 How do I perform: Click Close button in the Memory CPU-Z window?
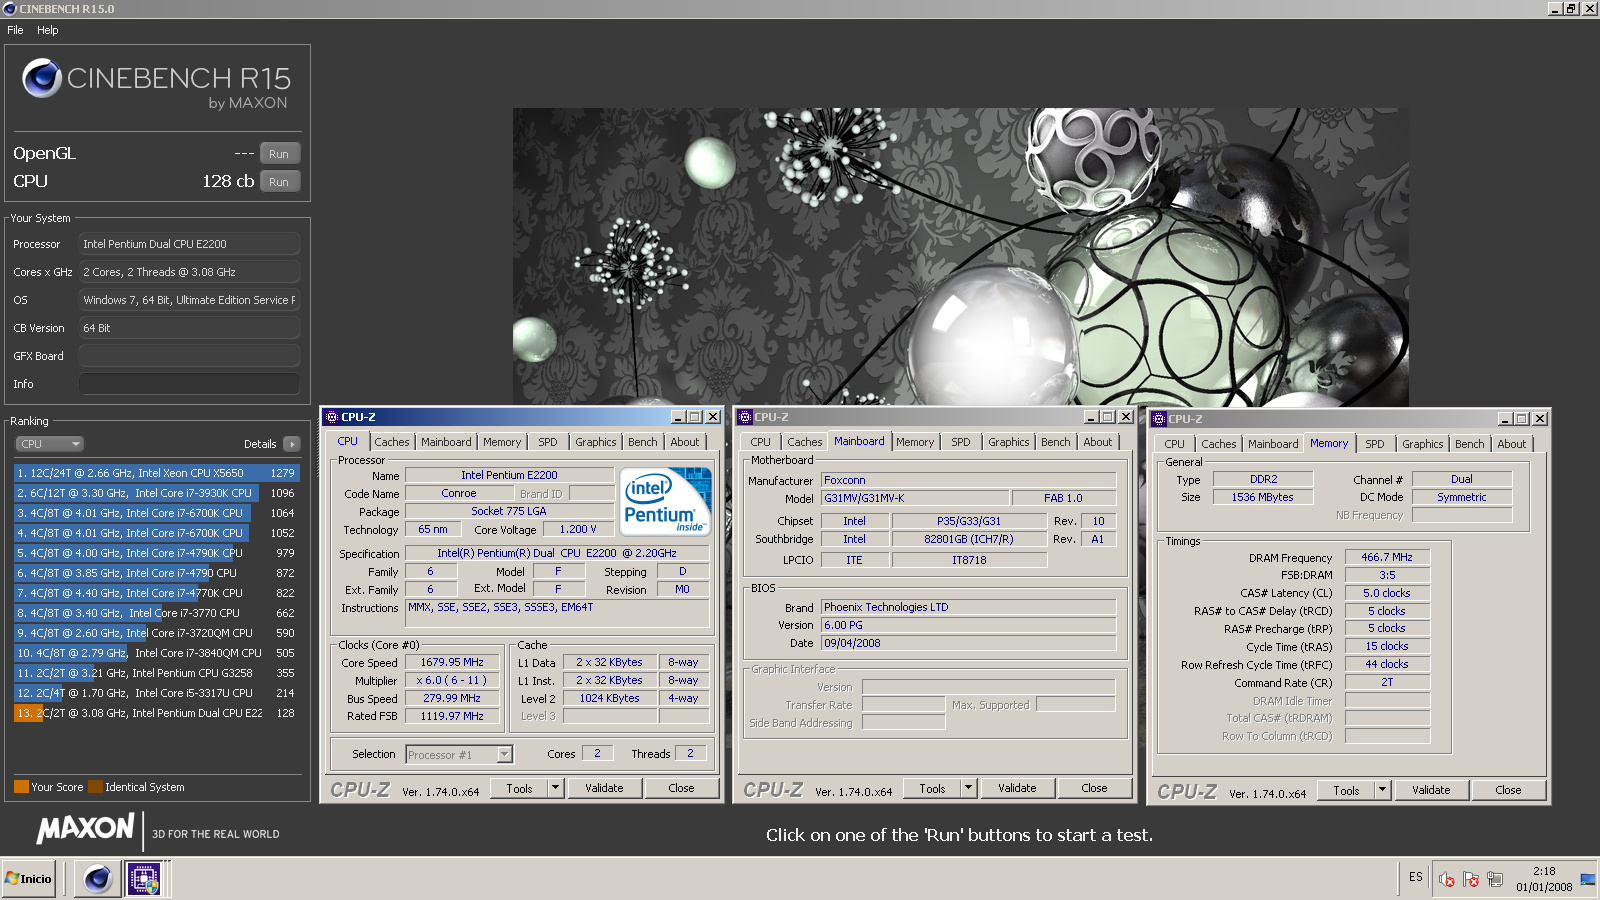(1508, 790)
